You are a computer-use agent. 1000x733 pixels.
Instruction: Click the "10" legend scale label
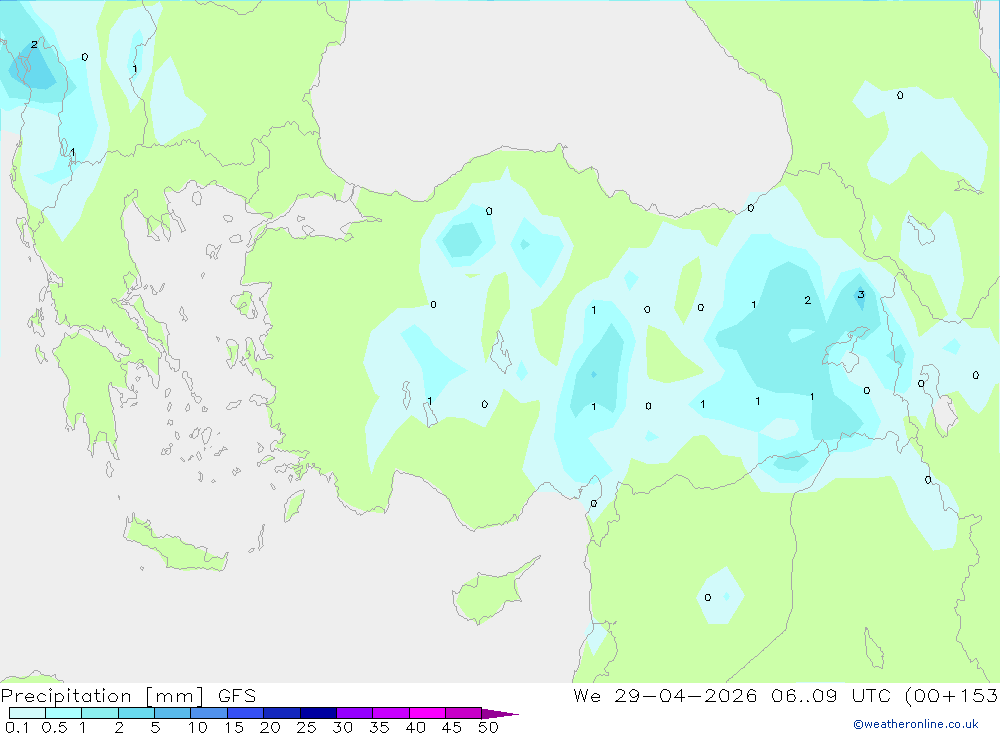click(198, 727)
